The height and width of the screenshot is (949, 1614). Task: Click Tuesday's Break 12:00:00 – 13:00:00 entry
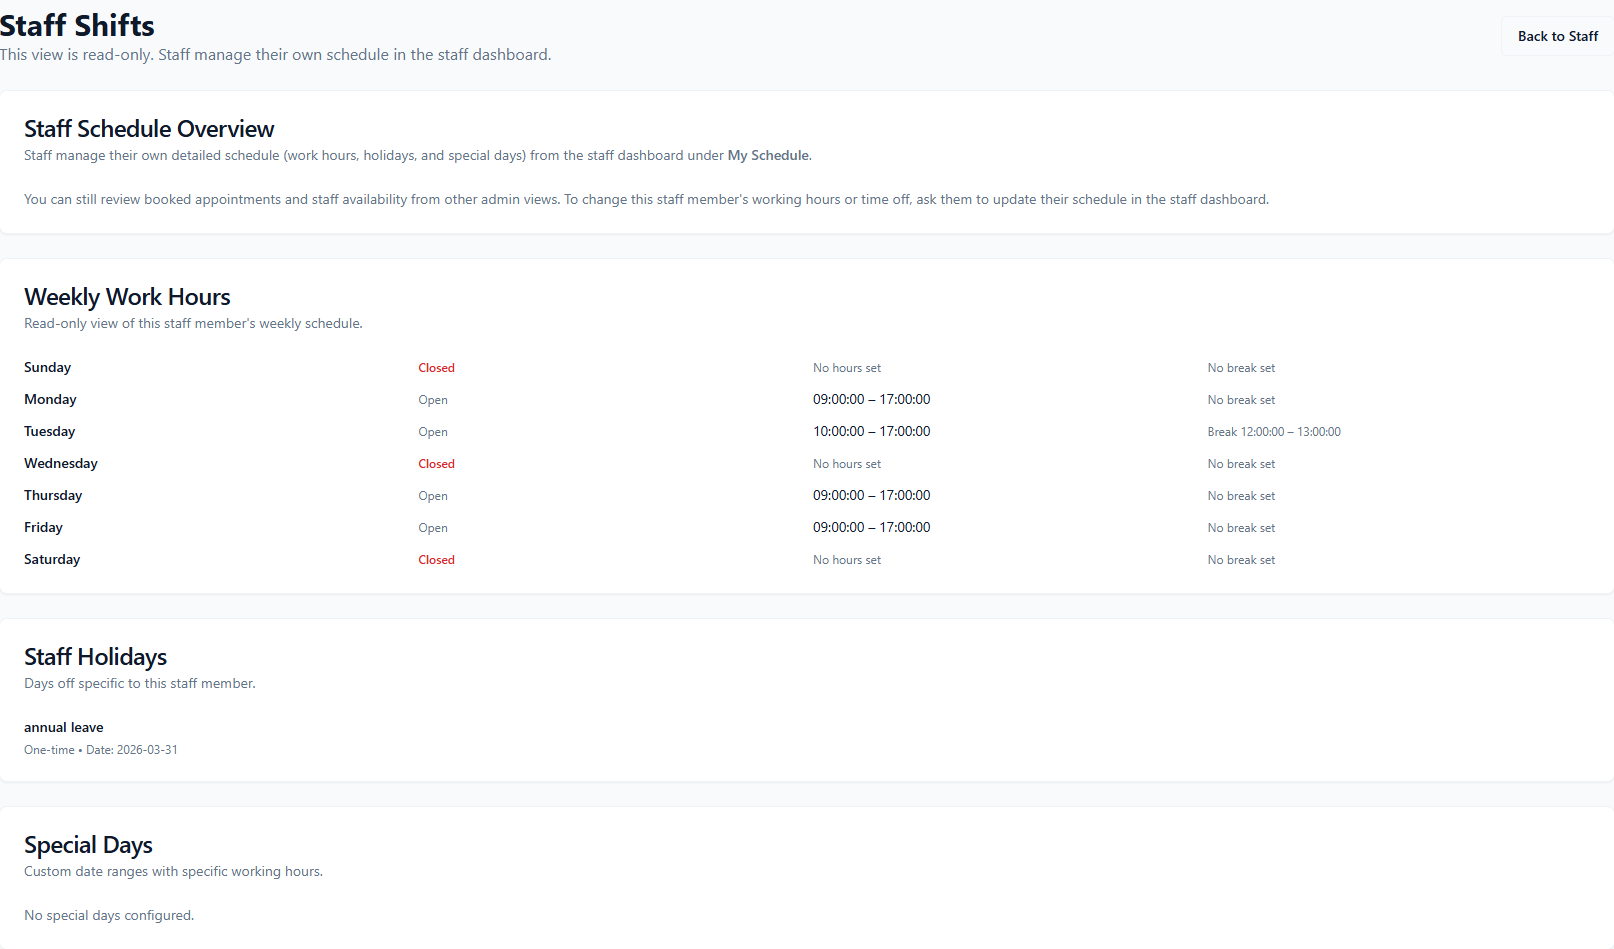tap(1273, 432)
